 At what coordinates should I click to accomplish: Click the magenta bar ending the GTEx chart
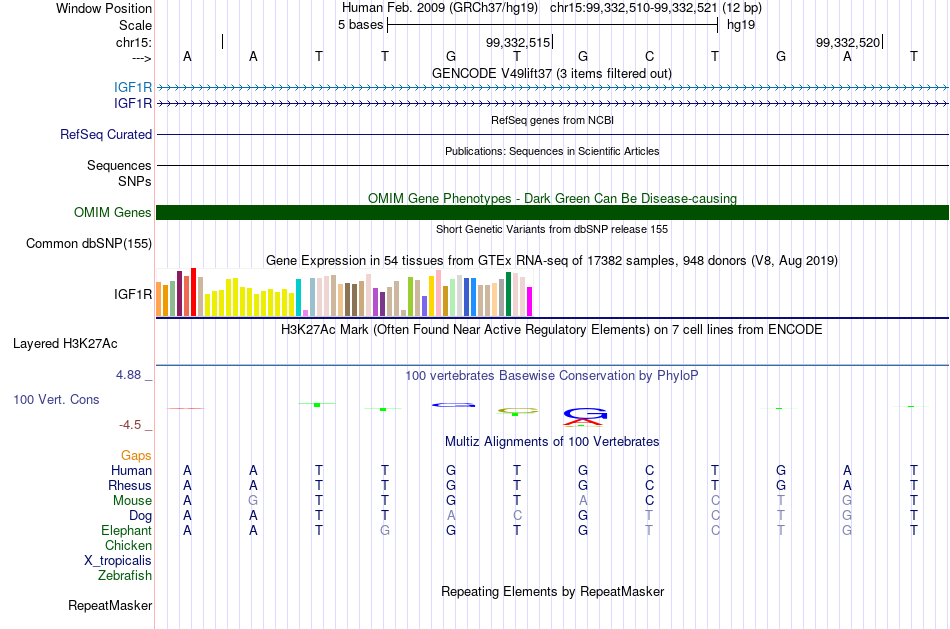coord(529,301)
